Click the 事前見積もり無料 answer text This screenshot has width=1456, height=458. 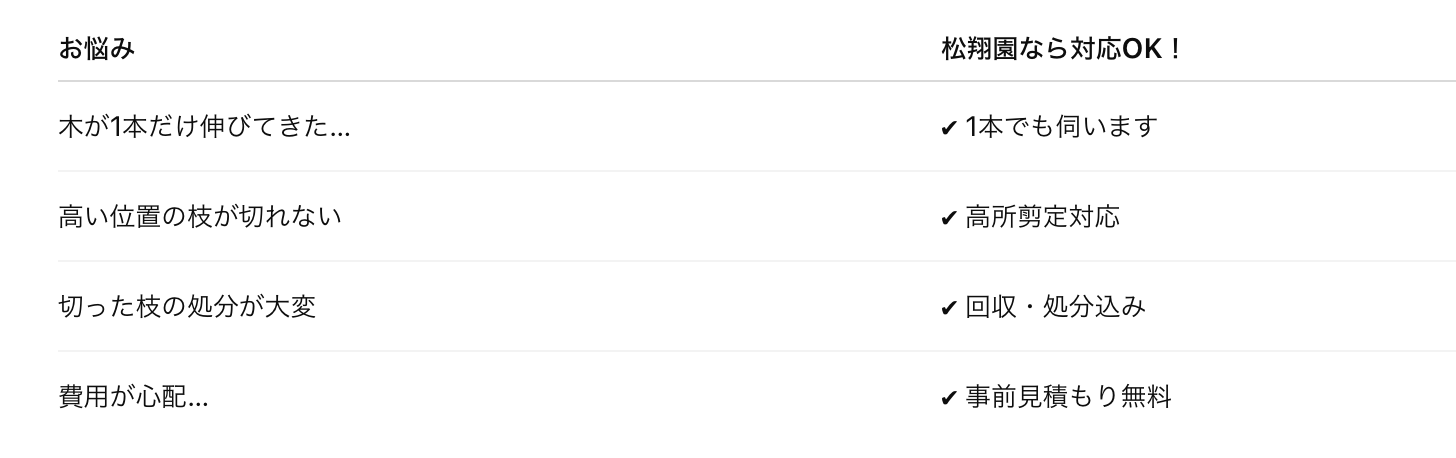(x=1068, y=397)
